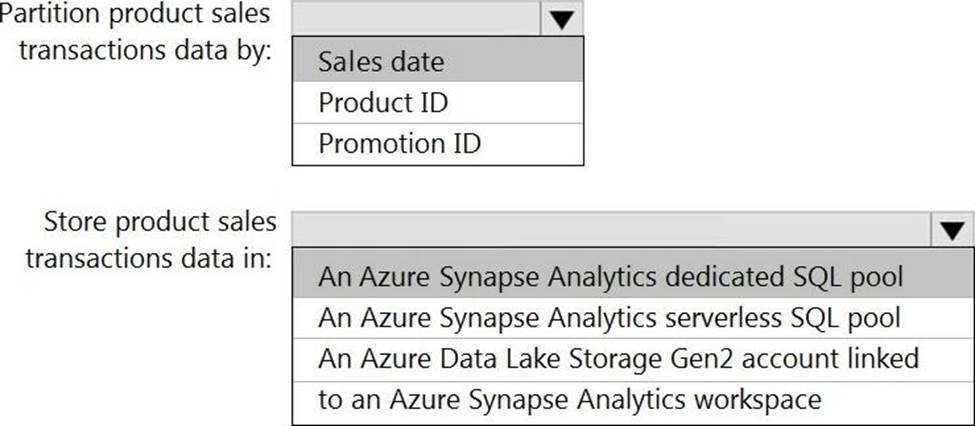
Task: Choose Product ID from the list
Action: point(383,103)
